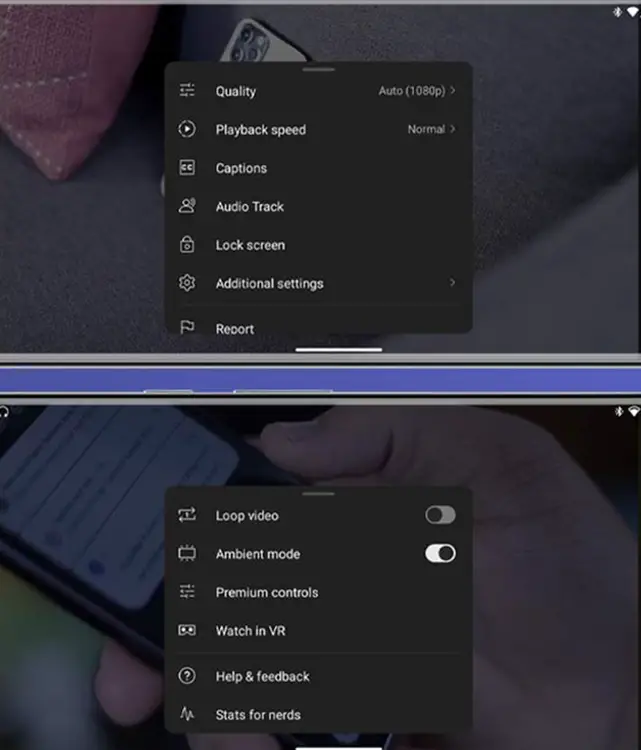This screenshot has height=750, width=641.
Task: Show Stats for nerds
Action: [x=319, y=715]
